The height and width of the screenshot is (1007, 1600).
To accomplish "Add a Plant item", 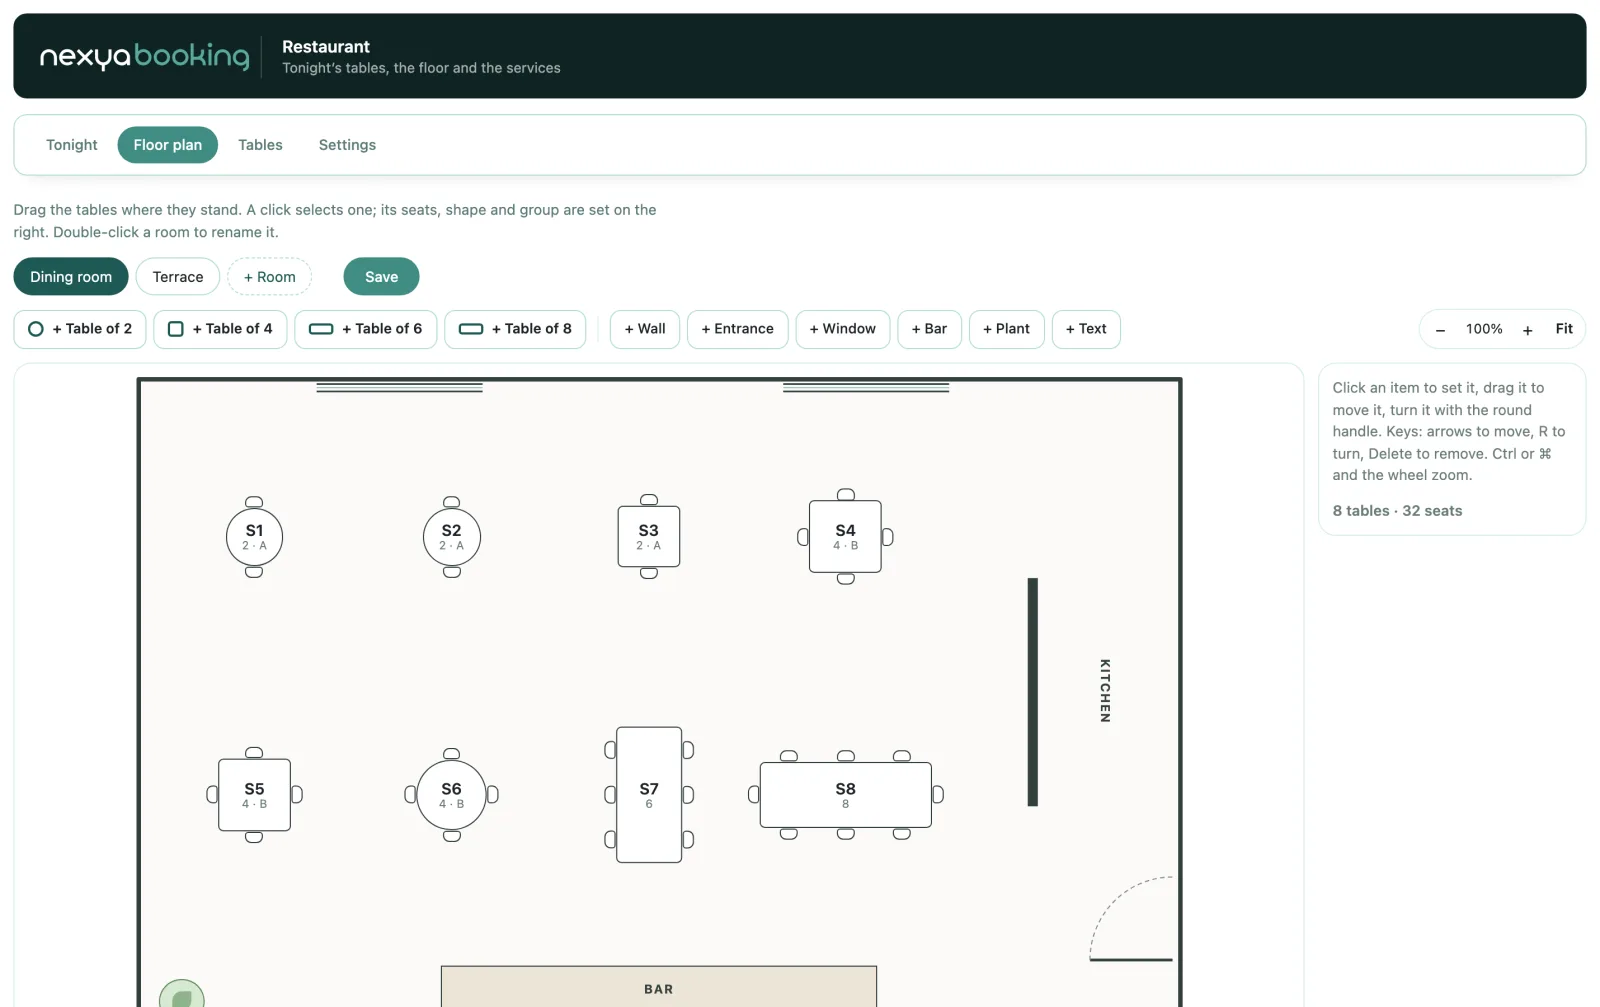I will click(1007, 329).
